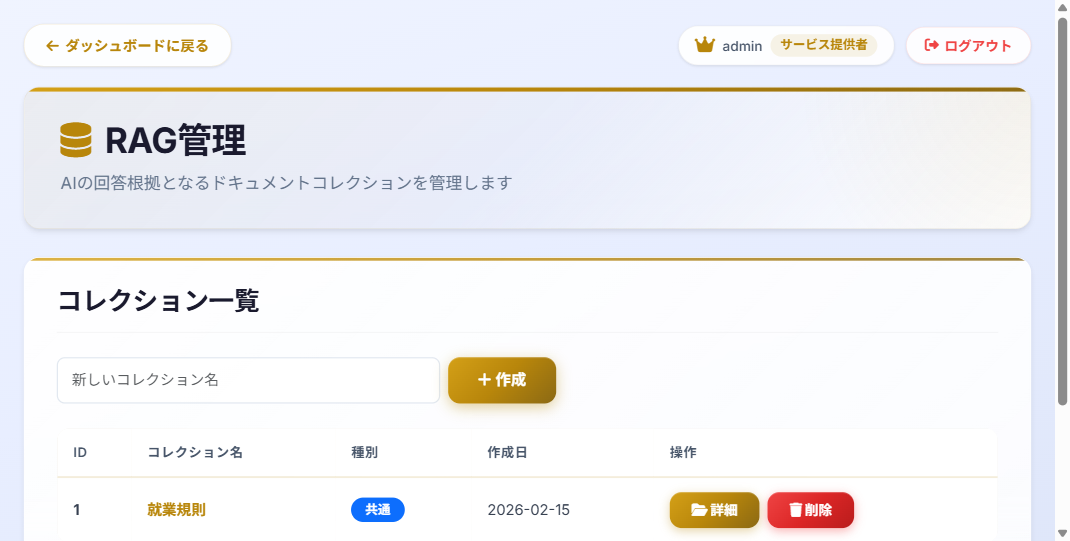Screen dimensions: 1070x541
Task: Click the plus icon on 作成 button
Action: click(x=485, y=380)
